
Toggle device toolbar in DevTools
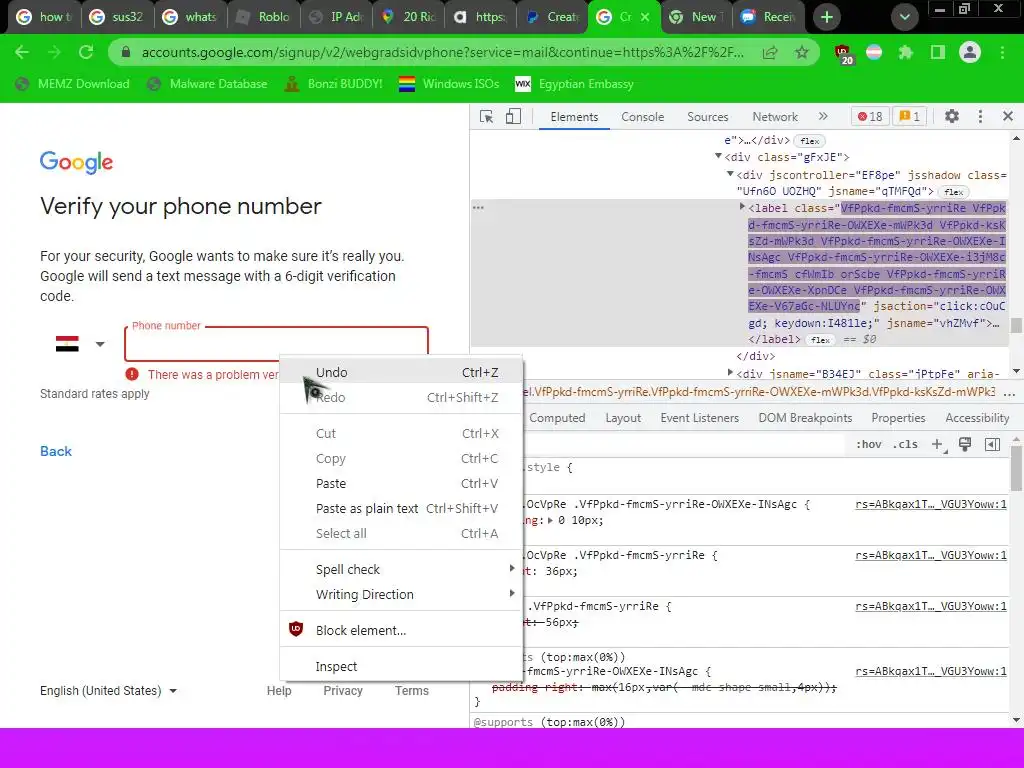513,117
